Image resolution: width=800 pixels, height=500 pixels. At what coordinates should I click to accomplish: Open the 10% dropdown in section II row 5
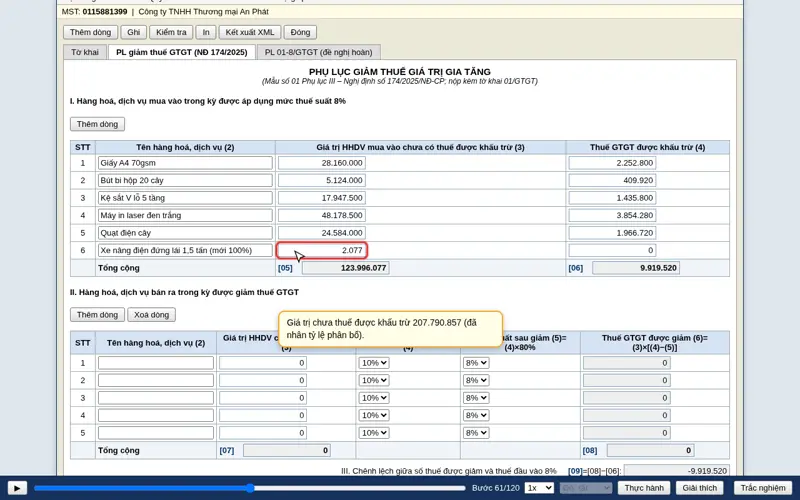click(x=373, y=433)
